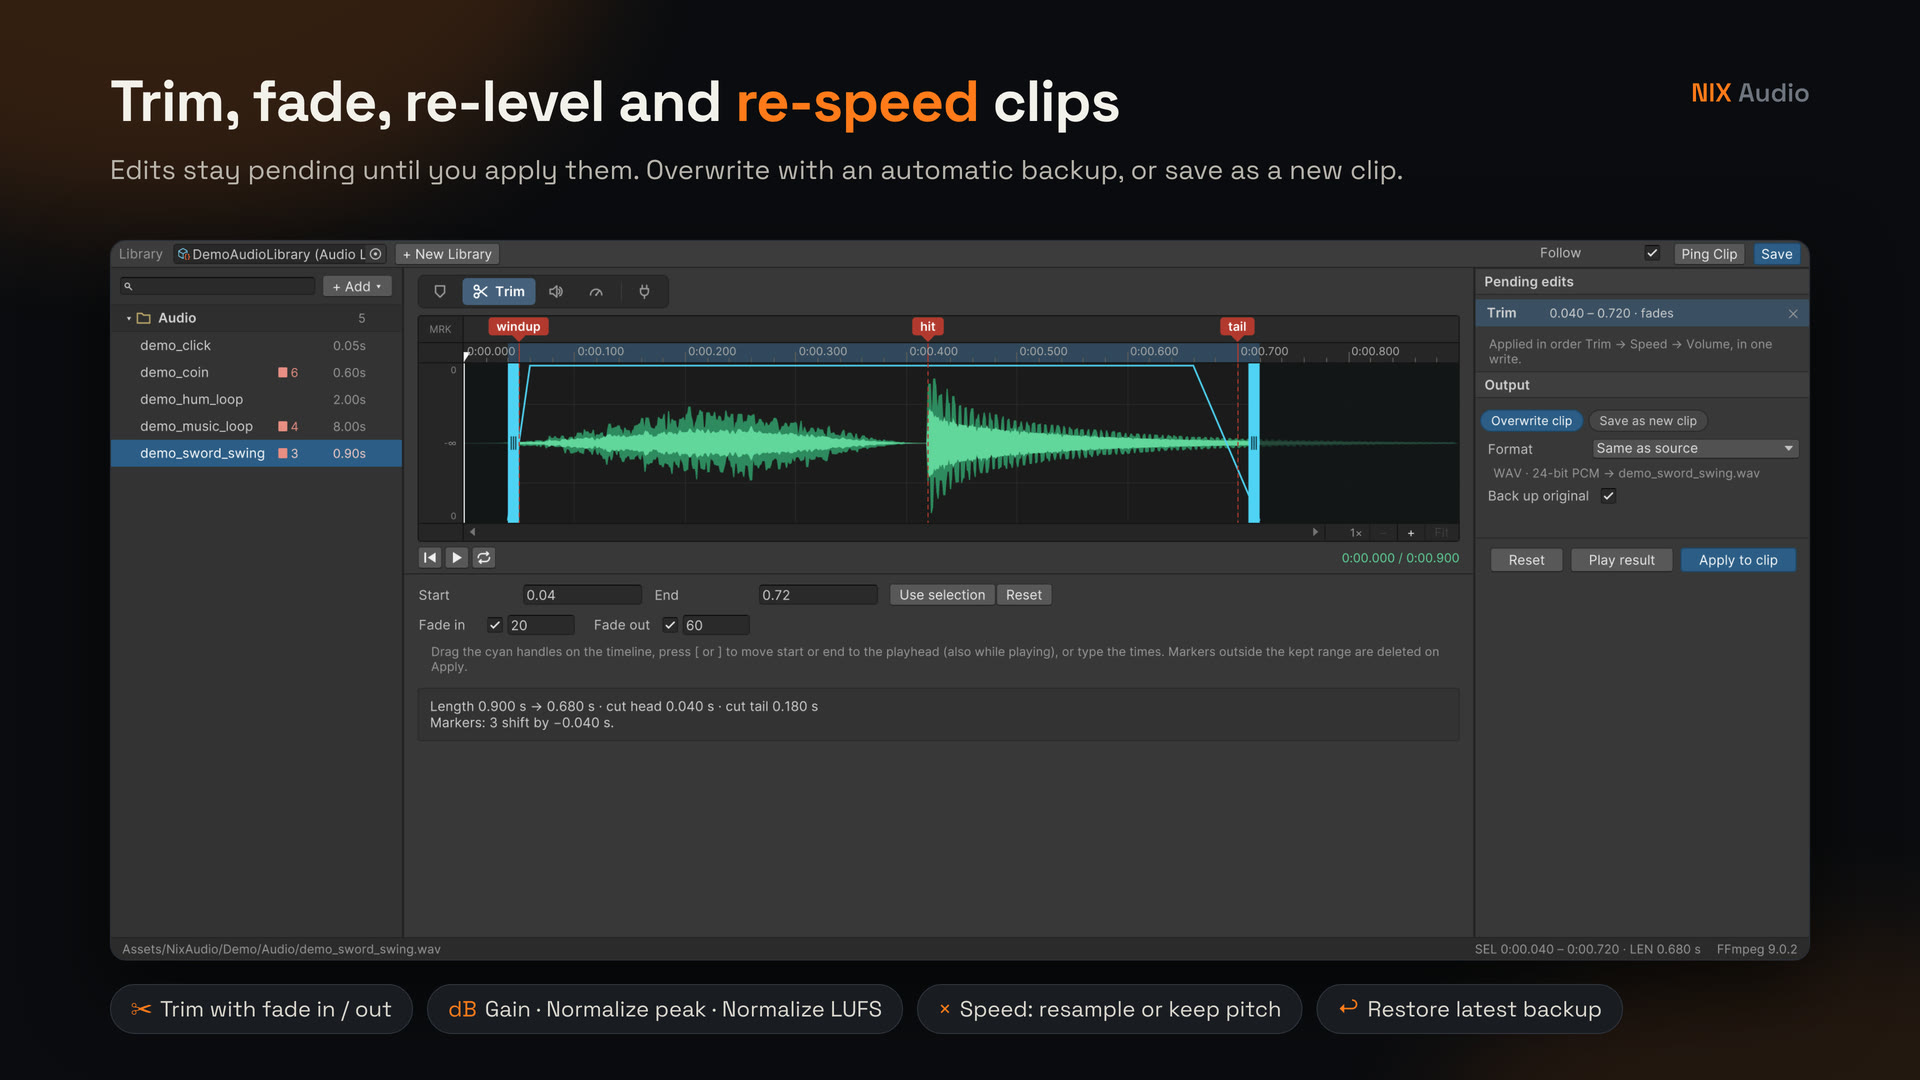Zoom in the waveform with plus

[1411, 533]
